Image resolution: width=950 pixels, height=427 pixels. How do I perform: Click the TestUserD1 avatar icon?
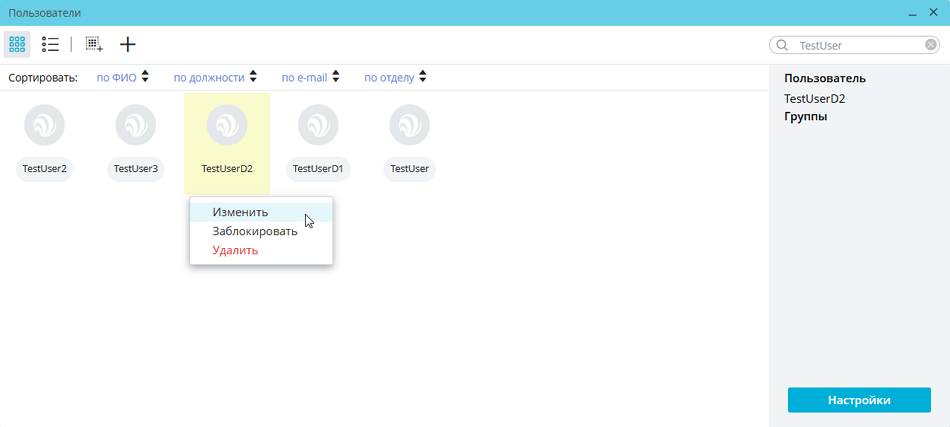[x=318, y=126]
